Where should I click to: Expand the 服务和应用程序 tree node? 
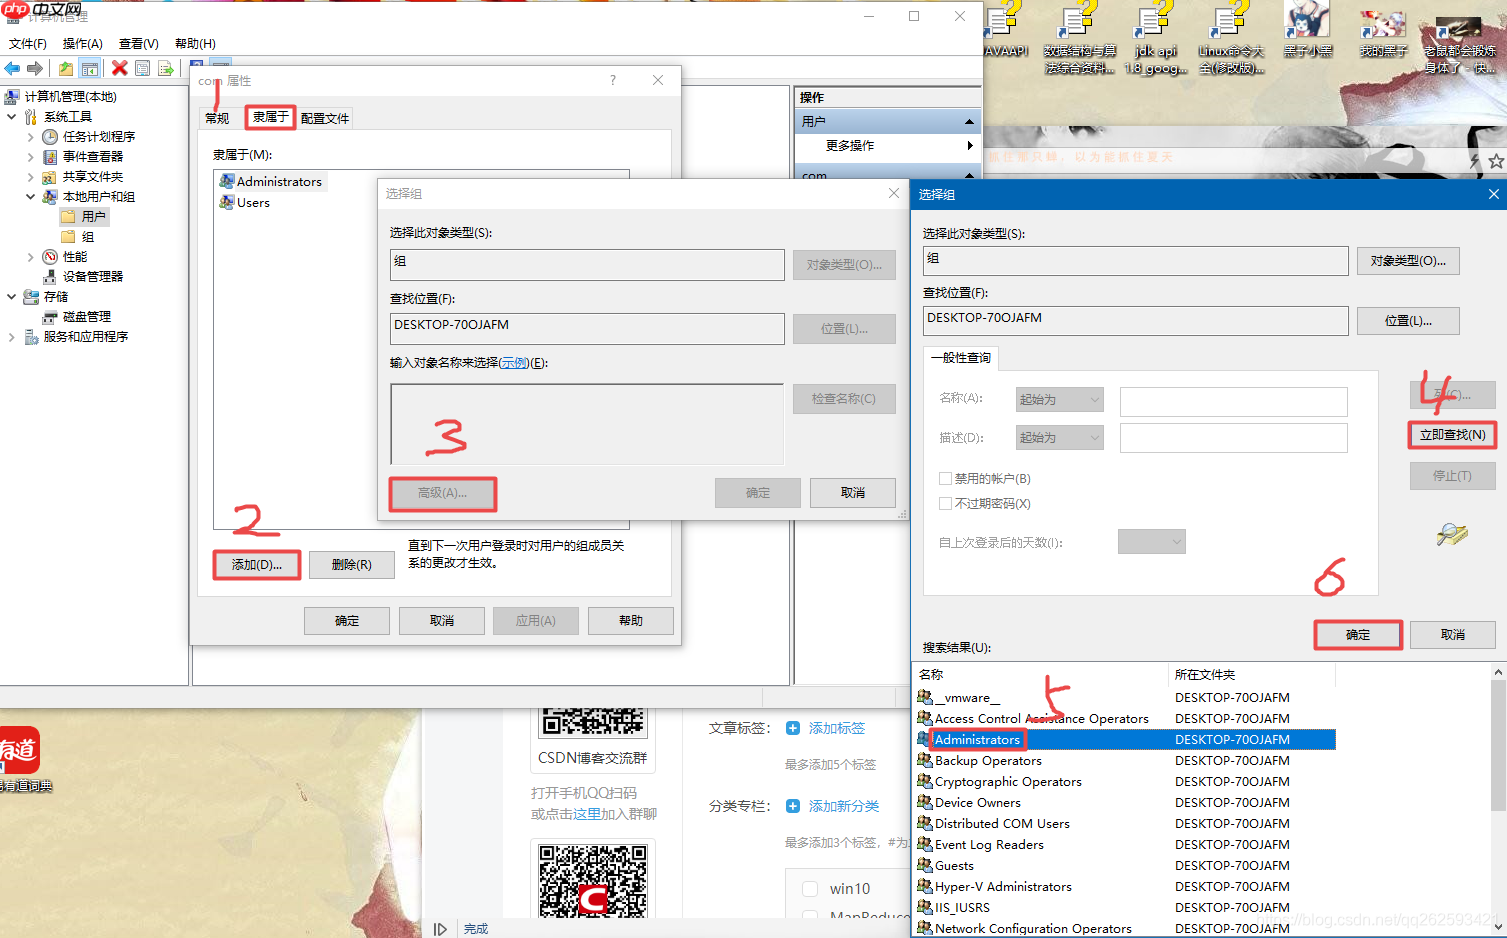(11, 337)
